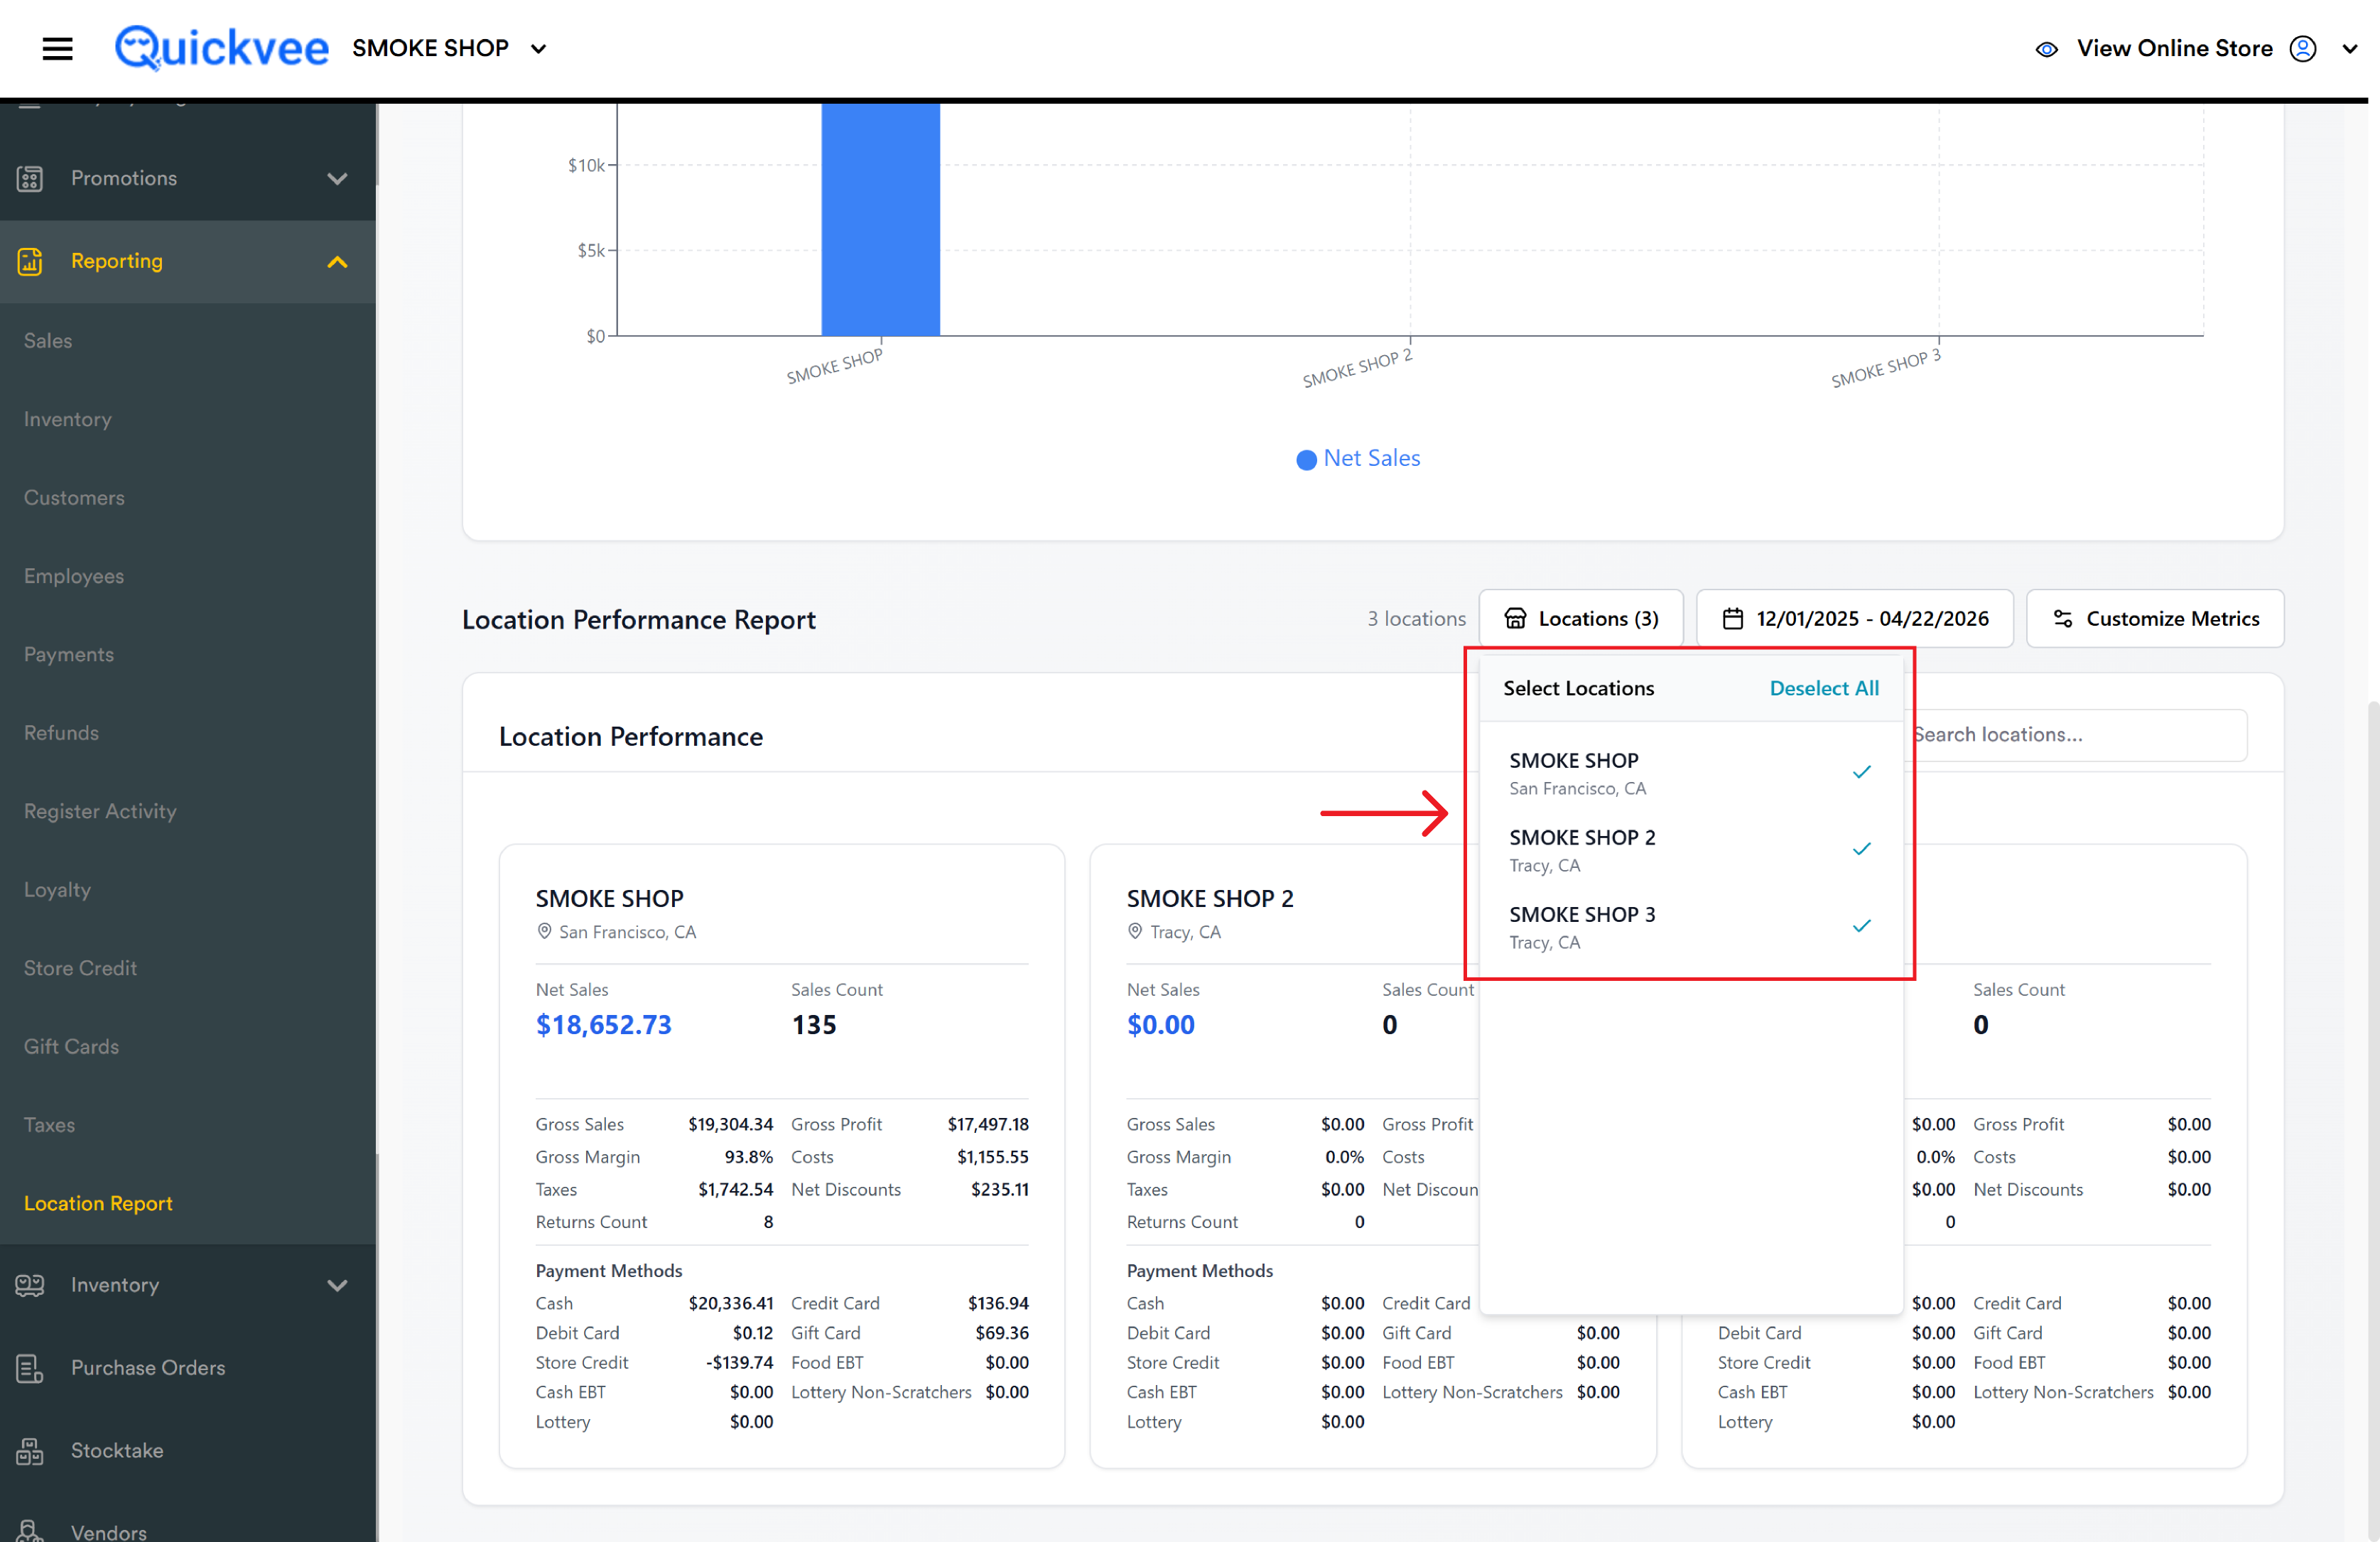Click the calendar icon in date range button
Image resolution: width=2380 pixels, height=1542 pixels.
[x=1732, y=618]
